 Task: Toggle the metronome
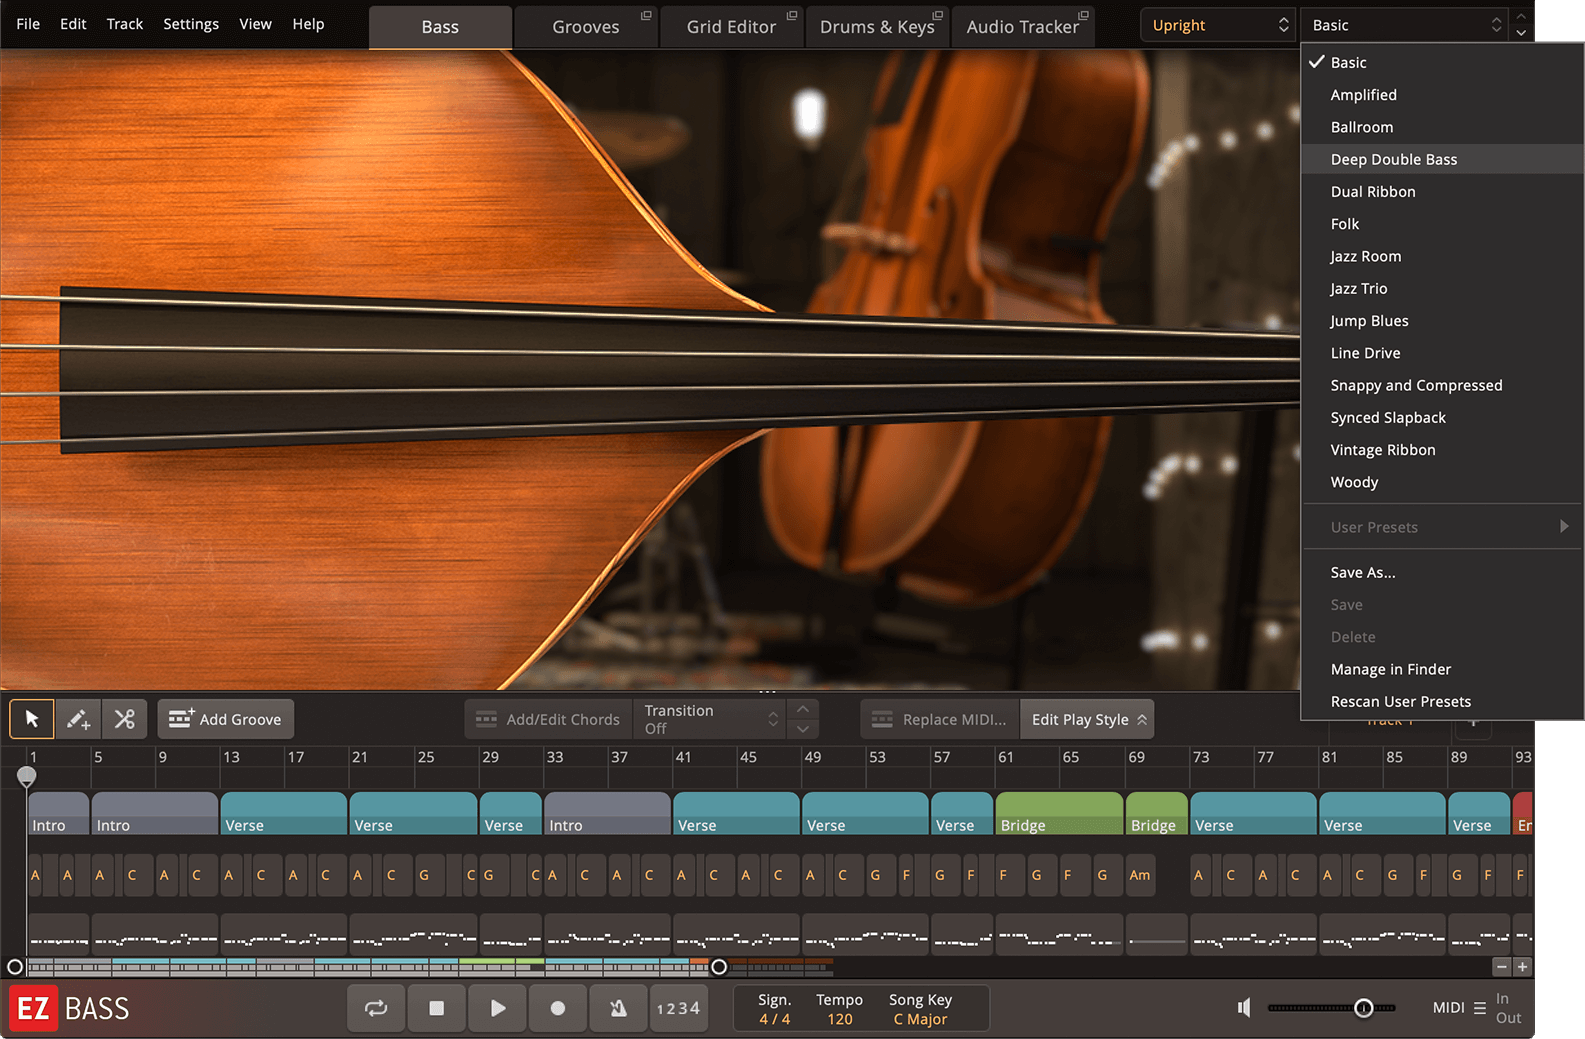(x=619, y=1008)
